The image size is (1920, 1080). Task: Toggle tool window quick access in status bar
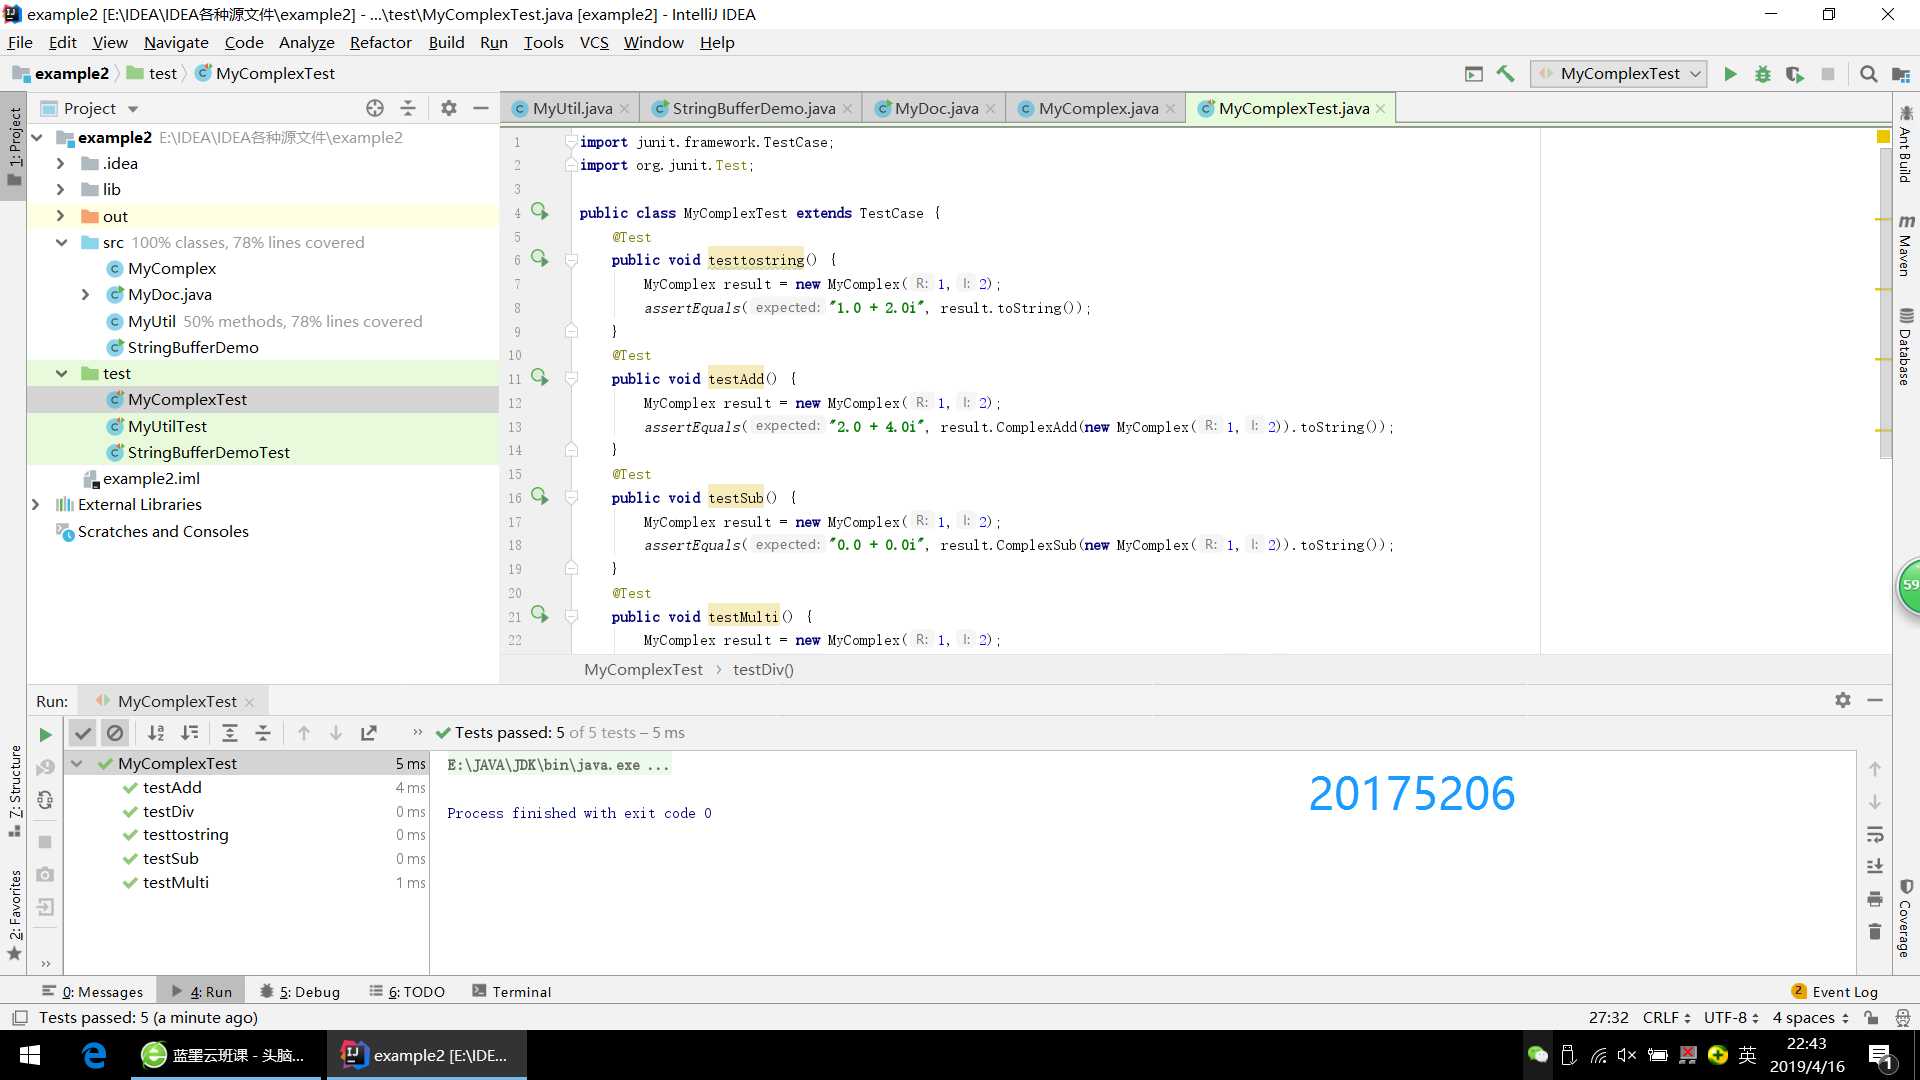tap(19, 1018)
